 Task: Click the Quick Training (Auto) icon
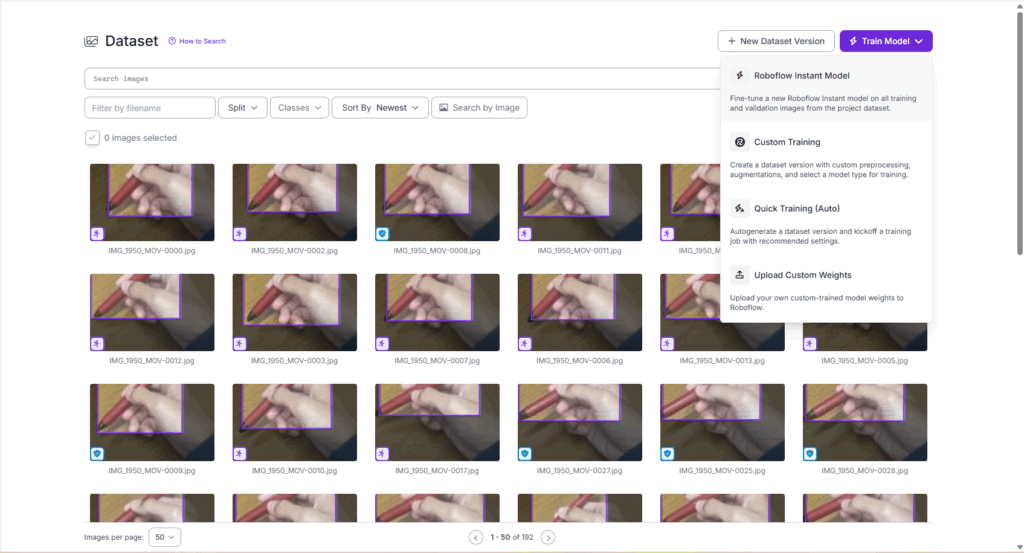[x=739, y=208]
